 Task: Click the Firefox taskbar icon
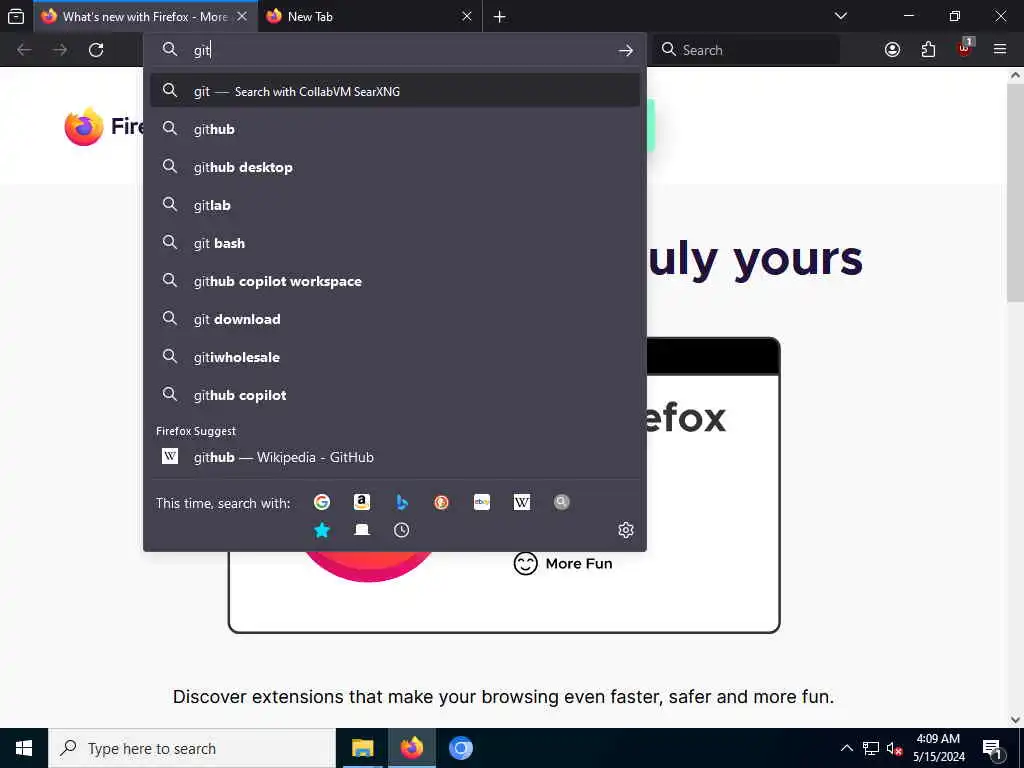point(411,748)
